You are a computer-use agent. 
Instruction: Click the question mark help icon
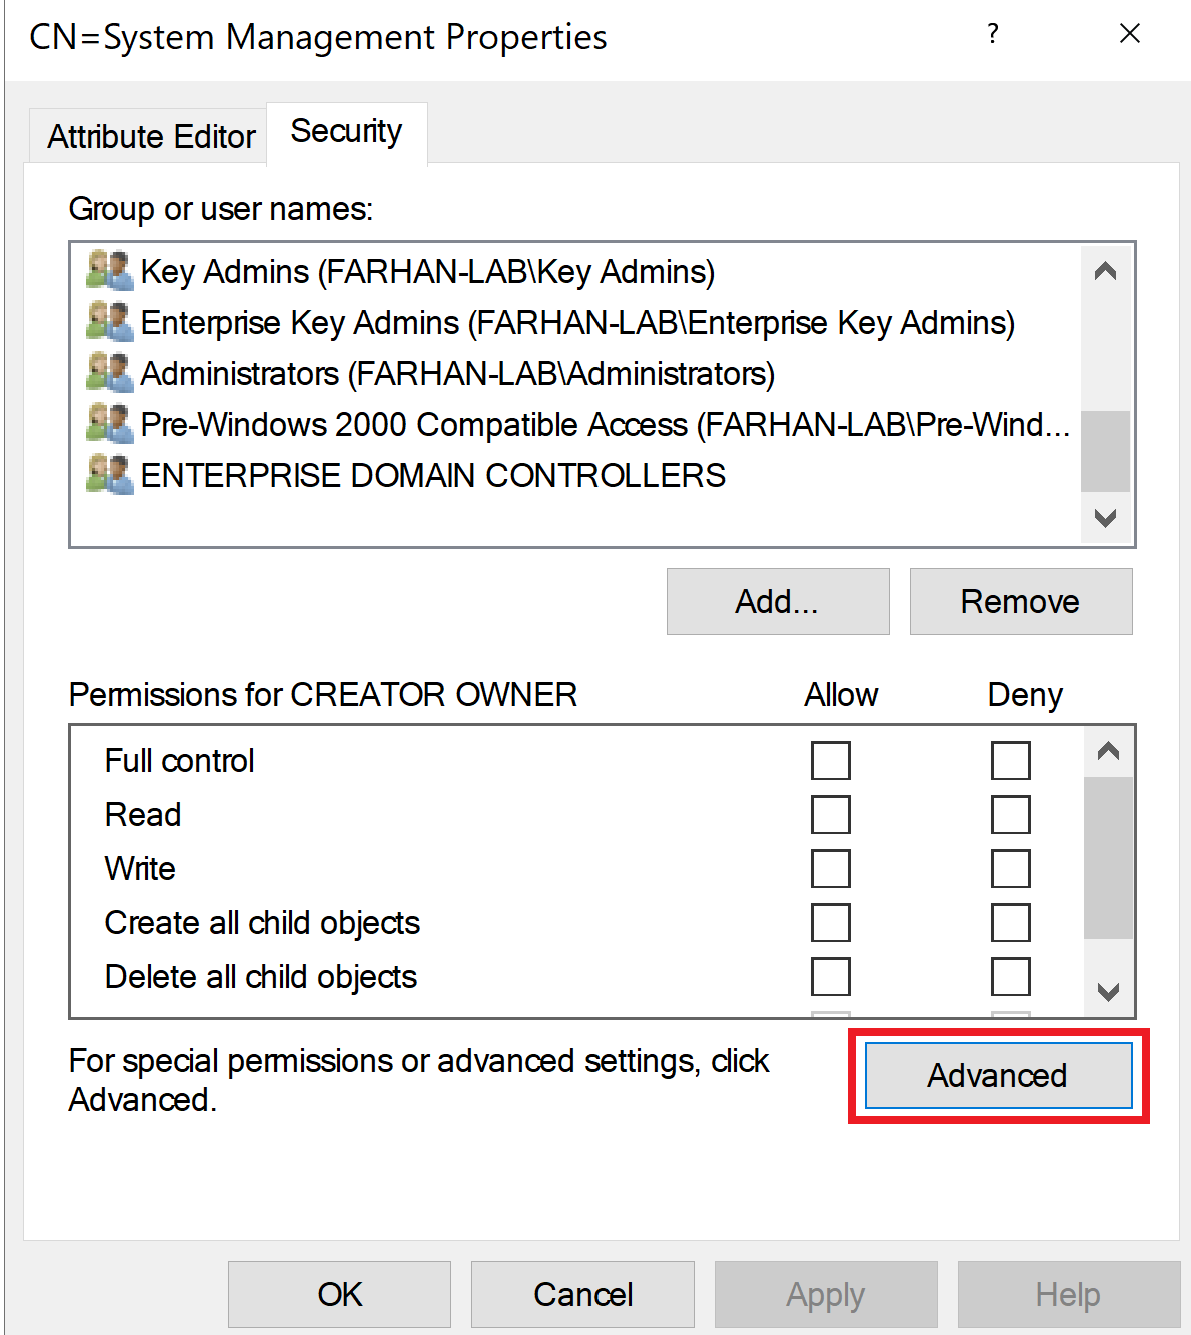coord(992,35)
